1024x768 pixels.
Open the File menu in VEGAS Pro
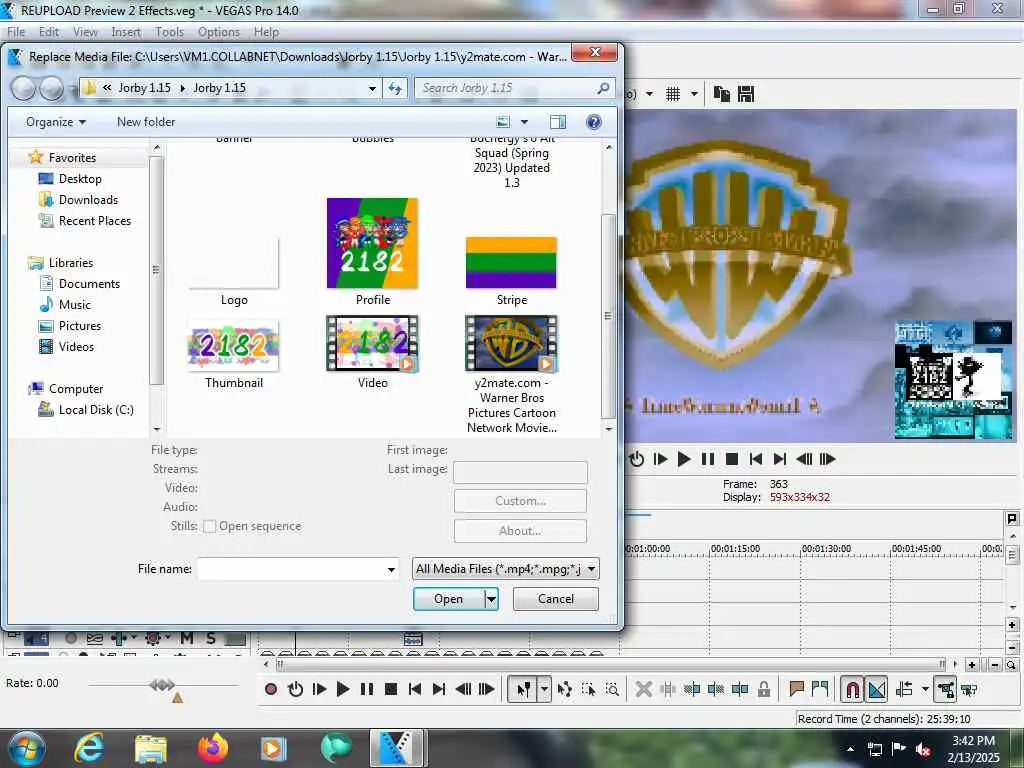pyautogui.click(x=16, y=32)
